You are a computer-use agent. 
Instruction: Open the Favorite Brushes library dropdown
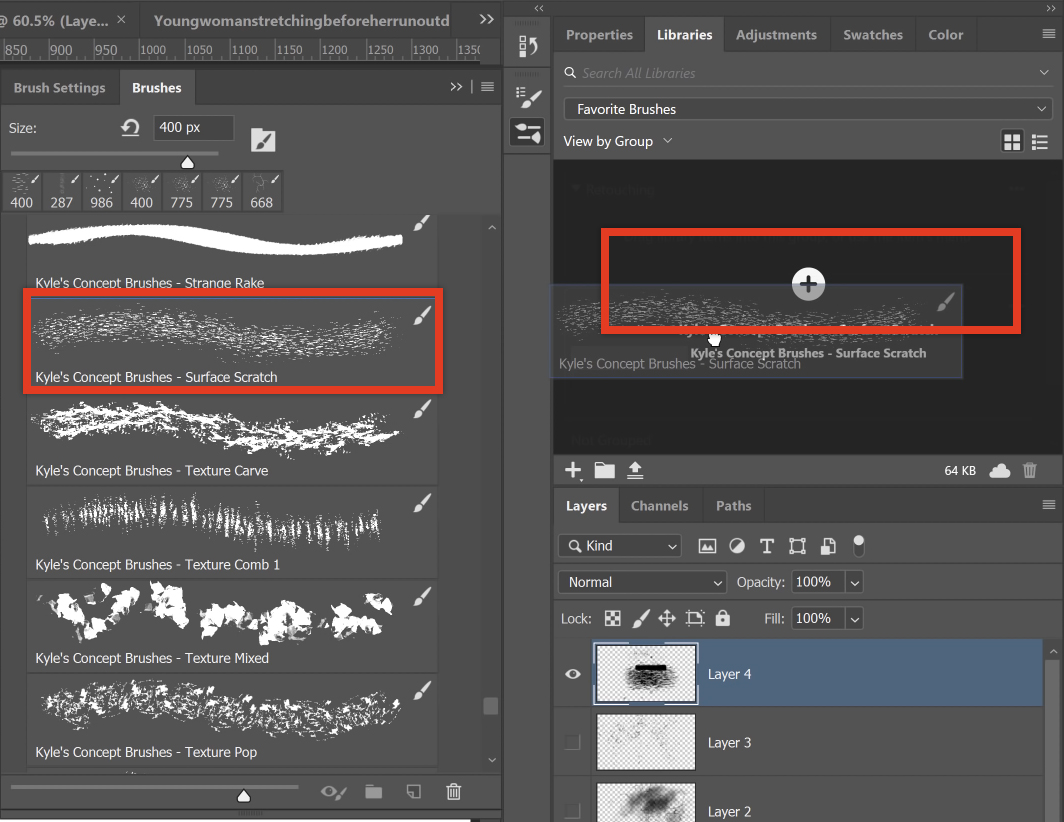pyautogui.click(x=807, y=109)
